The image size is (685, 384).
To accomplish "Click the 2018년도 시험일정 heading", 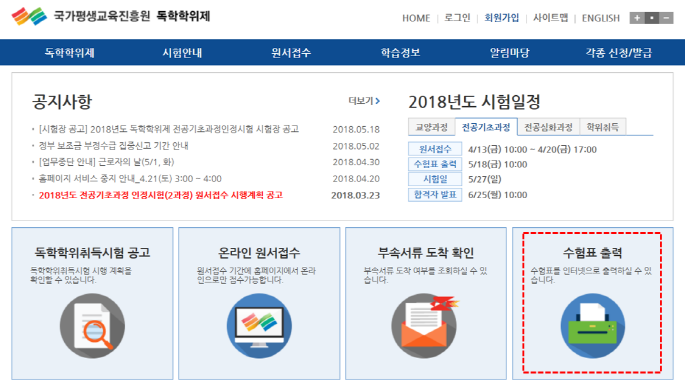I will pyautogui.click(x=474, y=102).
